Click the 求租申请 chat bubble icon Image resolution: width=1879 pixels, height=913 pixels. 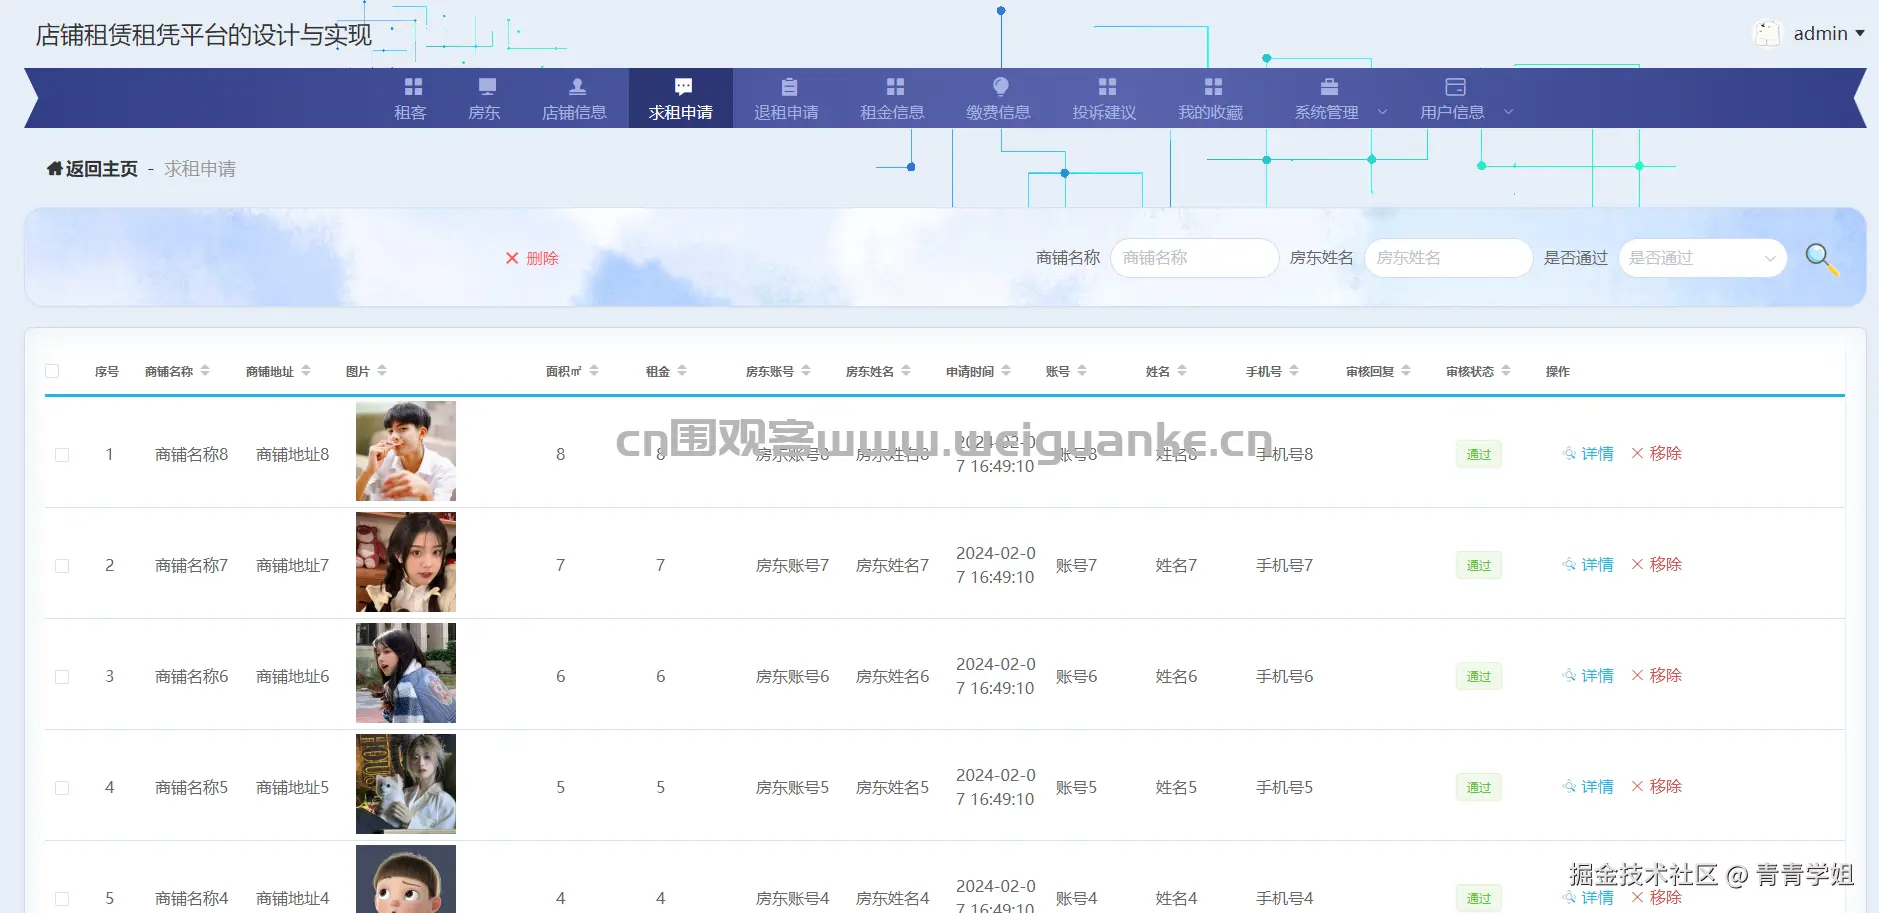683,87
